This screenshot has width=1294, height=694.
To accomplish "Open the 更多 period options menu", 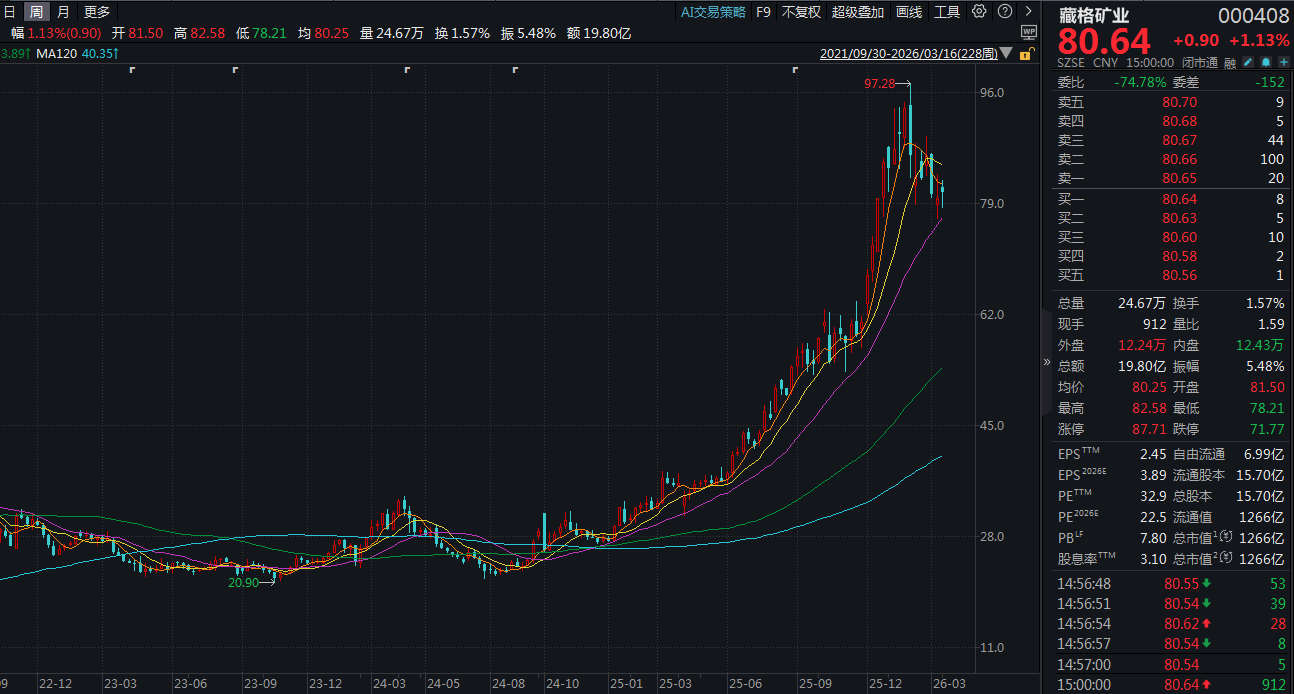I will 97,12.
